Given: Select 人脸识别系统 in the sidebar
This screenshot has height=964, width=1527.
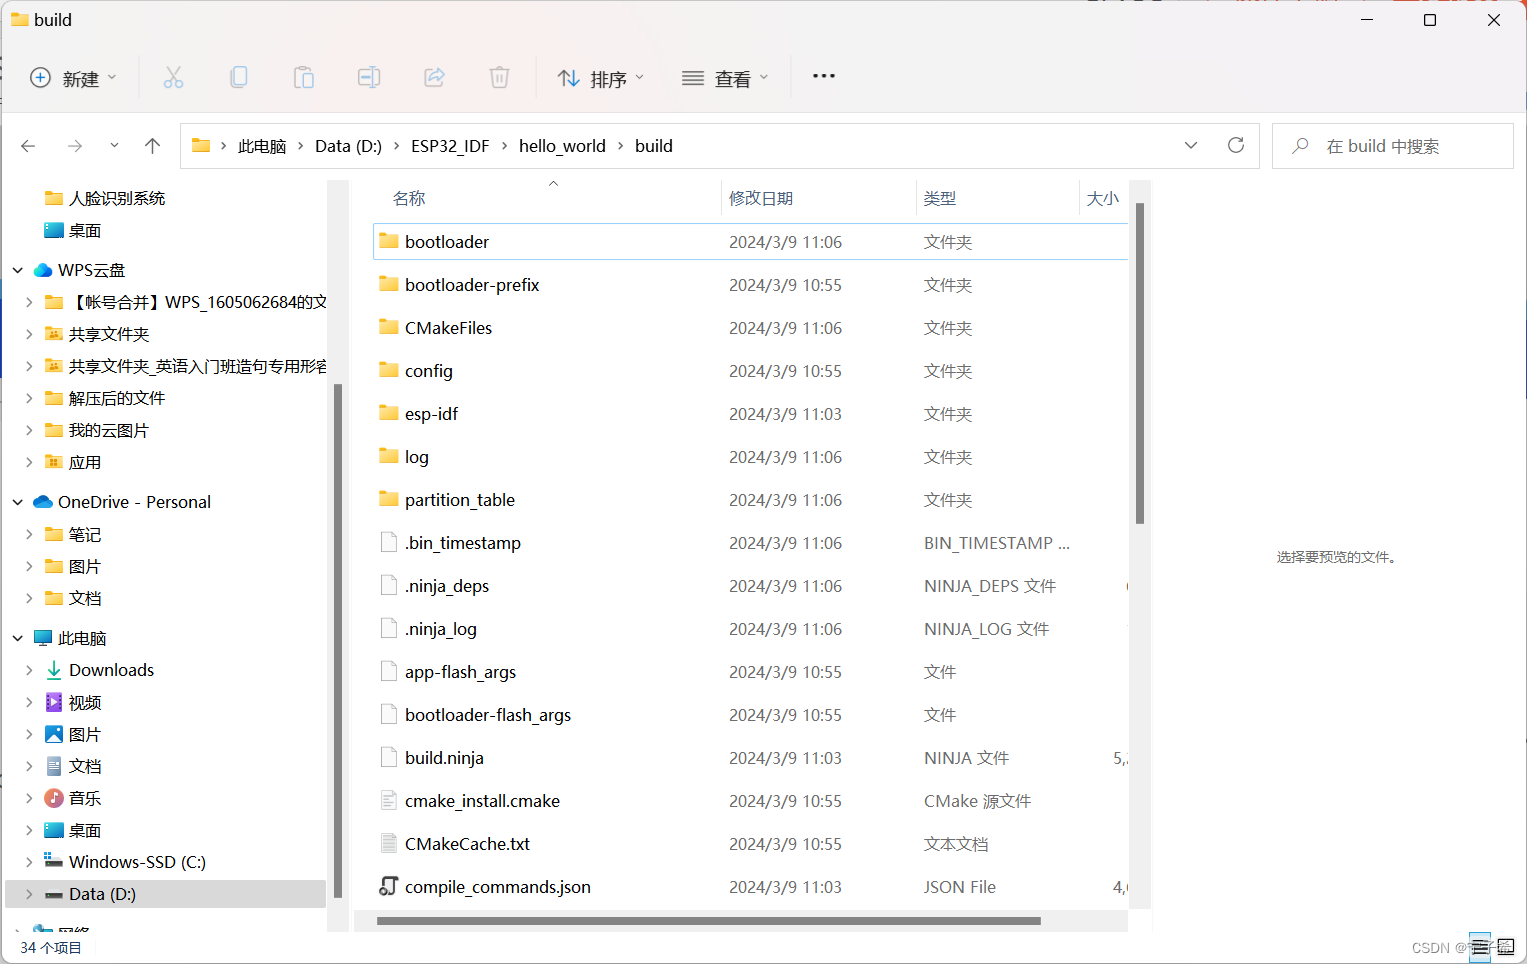Looking at the screenshot, I should (x=117, y=198).
